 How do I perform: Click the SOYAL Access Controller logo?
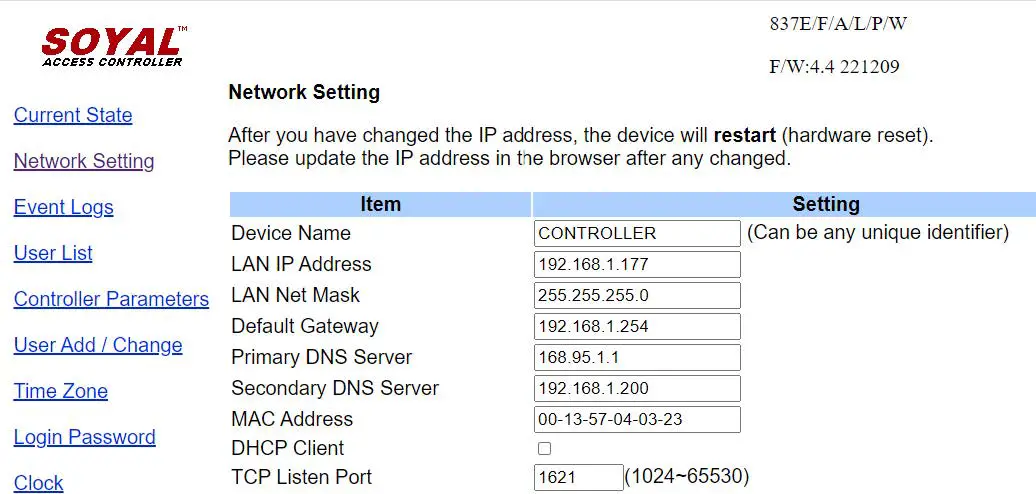coord(113,46)
